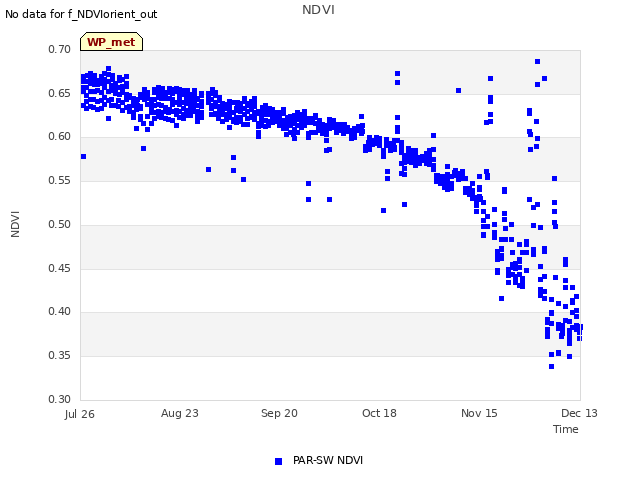Click the 0.65 y-axis tick label
Image resolution: width=640 pixels, height=480 pixels.
tap(60, 93)
